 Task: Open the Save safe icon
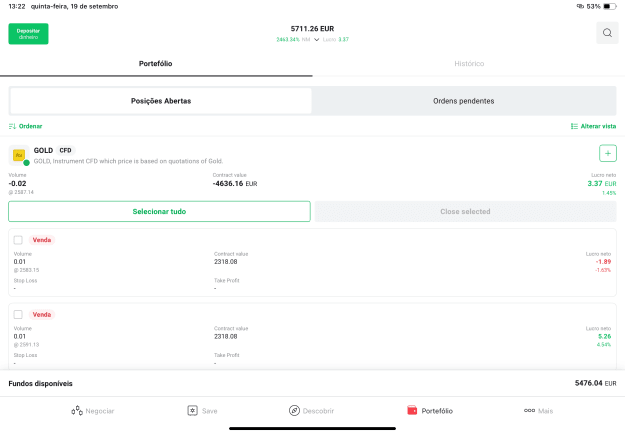coord(193,410)
